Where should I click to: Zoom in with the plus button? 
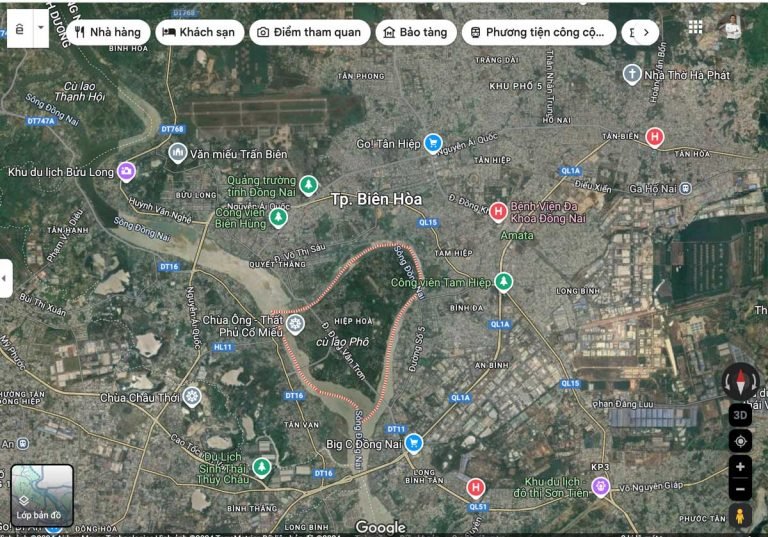[740, 467]
